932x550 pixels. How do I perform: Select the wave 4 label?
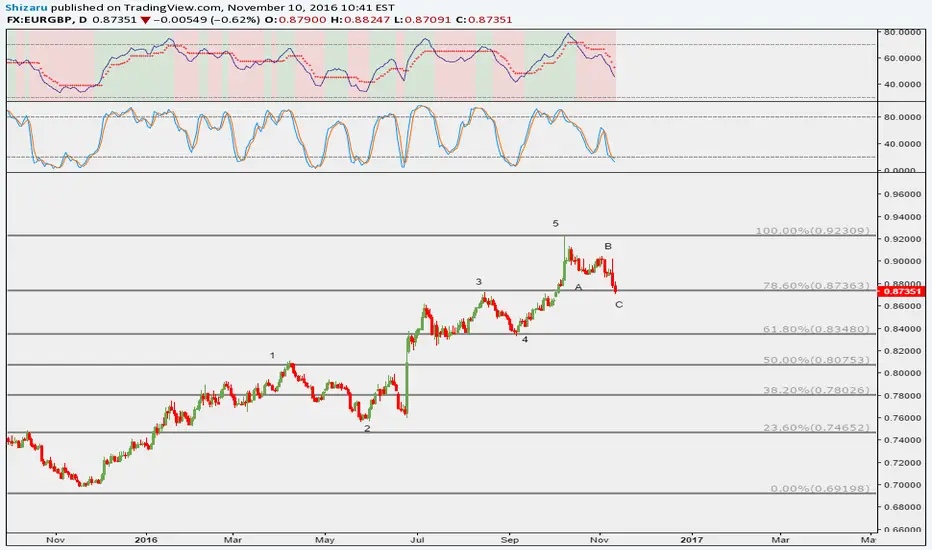525,340
